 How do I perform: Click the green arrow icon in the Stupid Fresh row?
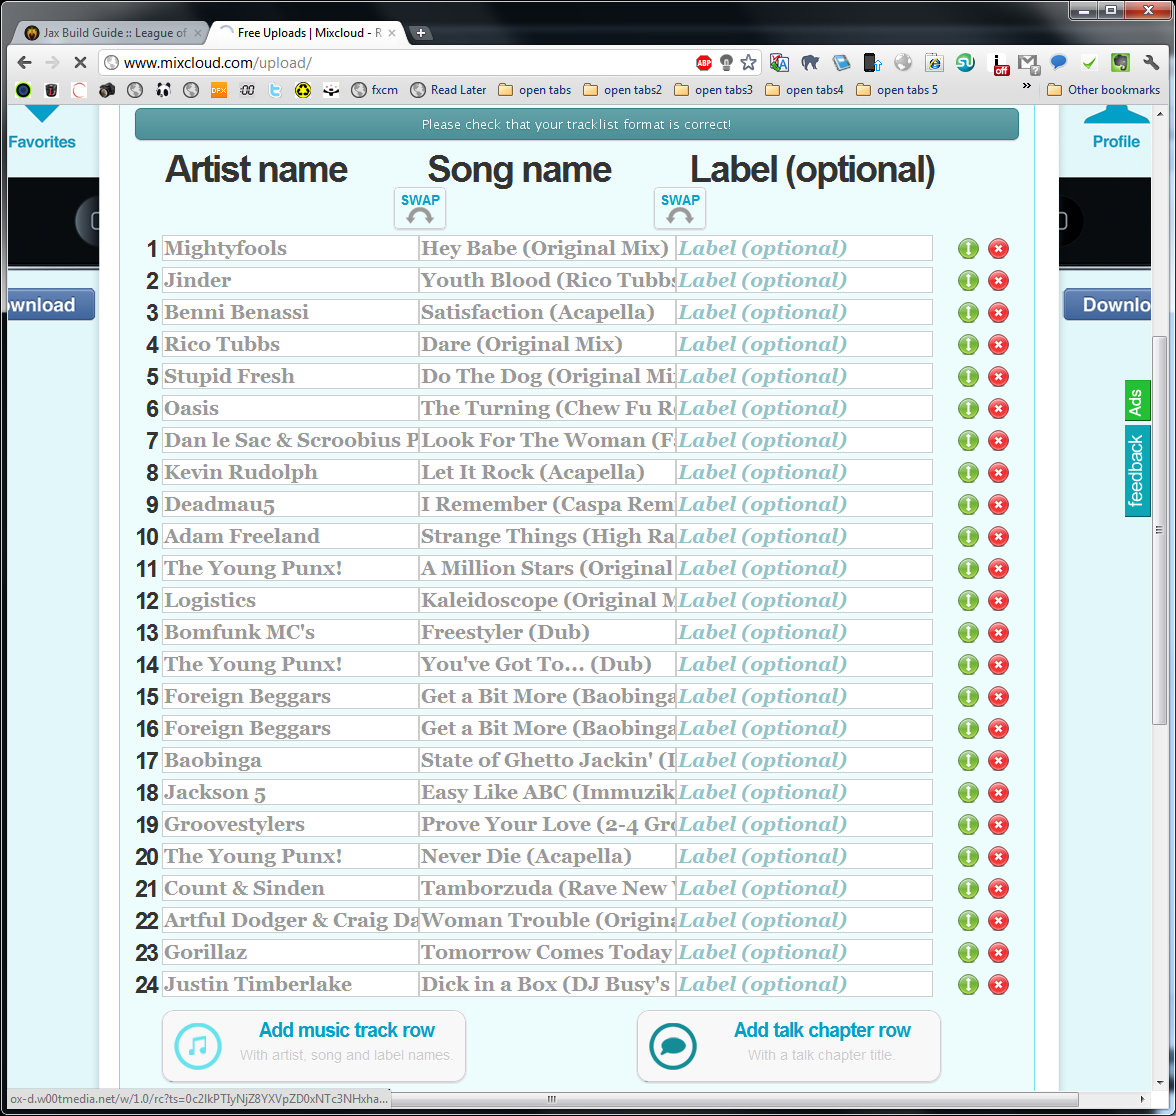968,376
